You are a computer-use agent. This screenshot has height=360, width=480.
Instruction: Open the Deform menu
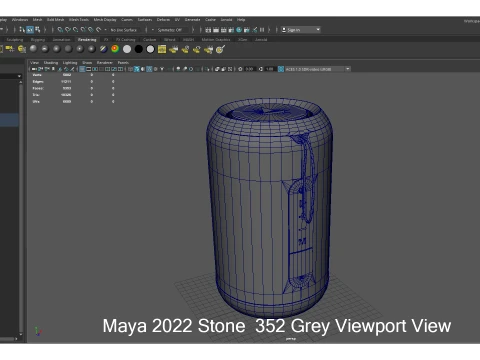pos(163,20)
